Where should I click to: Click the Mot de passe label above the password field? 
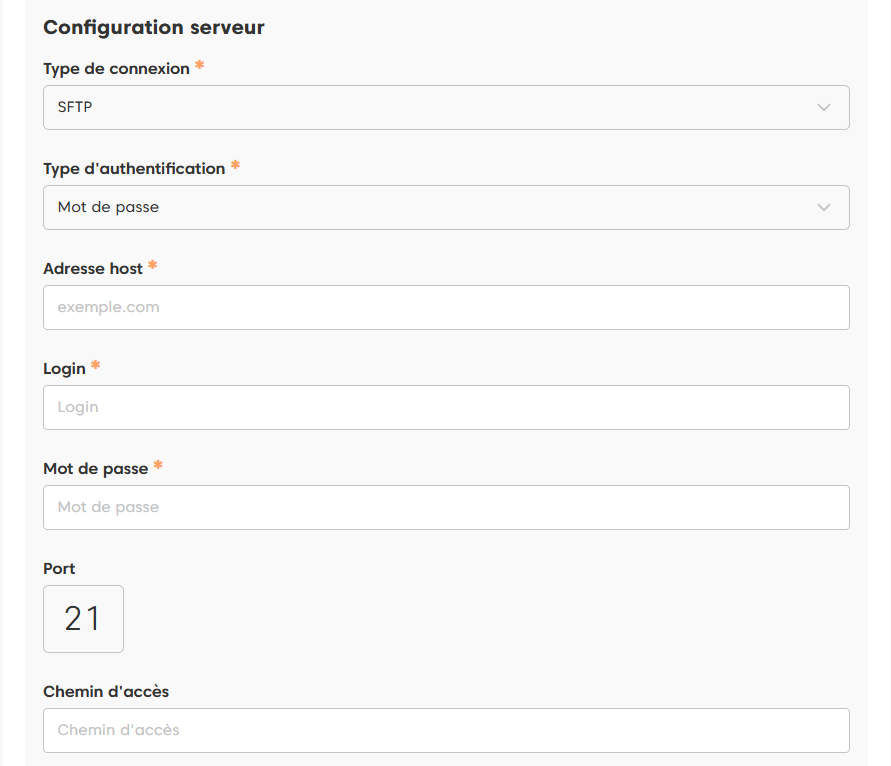[x=95, y=469]
